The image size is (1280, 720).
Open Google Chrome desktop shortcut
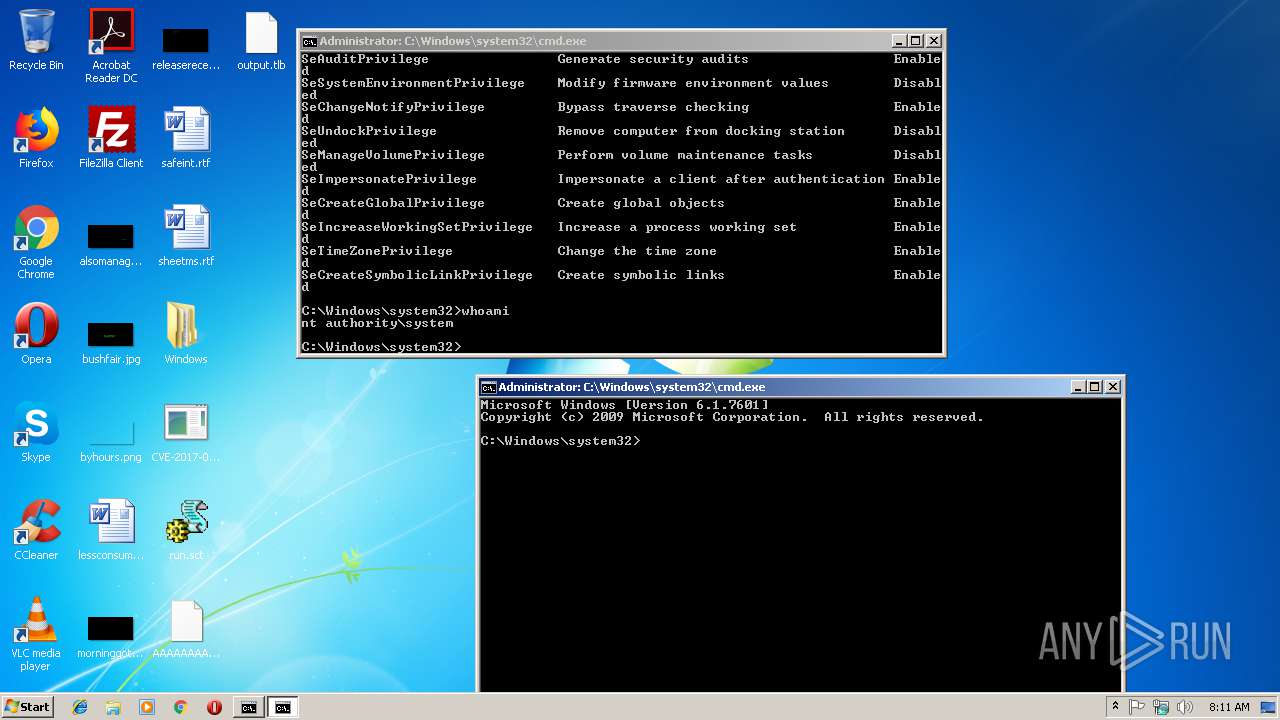[x=36, y=242]
